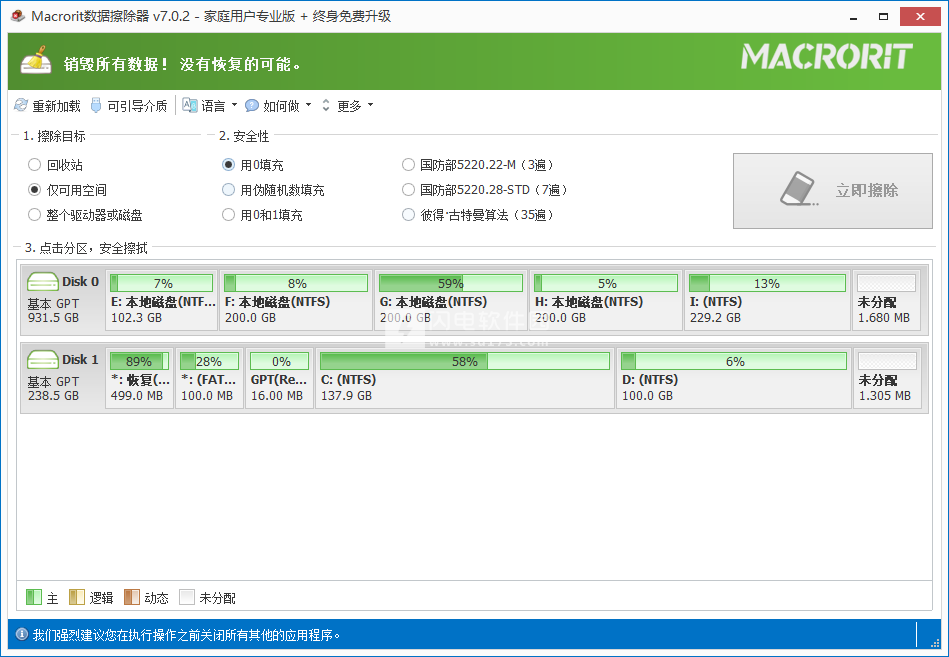The height and width of the screenshot is (657, 949).
Task: Close the Macrorit window
Action: pos(920,16)
